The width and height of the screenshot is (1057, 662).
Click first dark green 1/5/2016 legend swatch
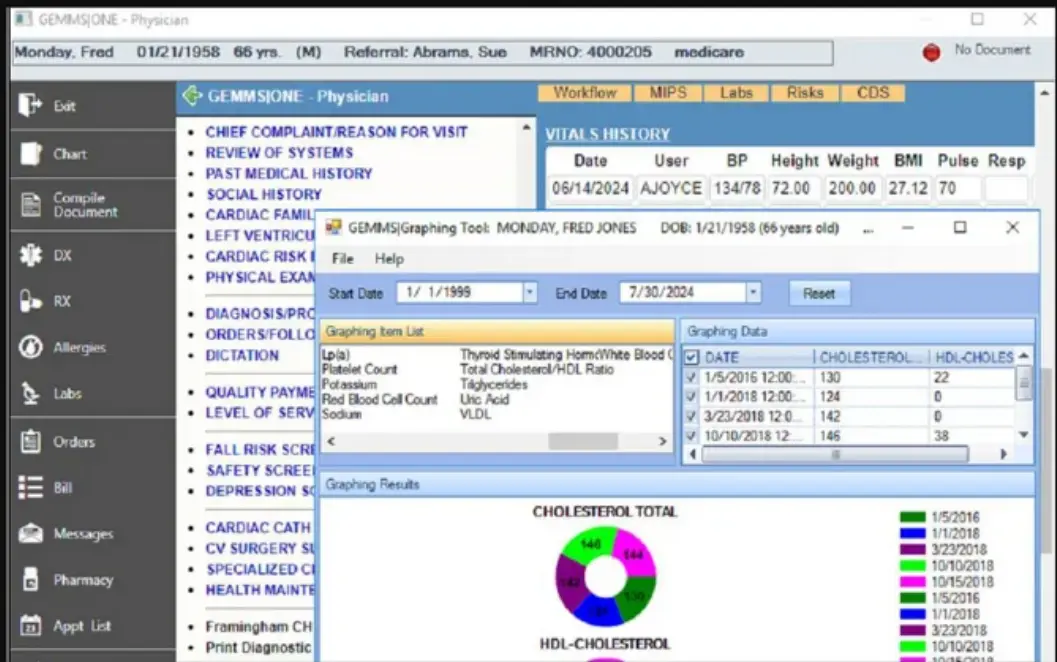tap(912, 518)
